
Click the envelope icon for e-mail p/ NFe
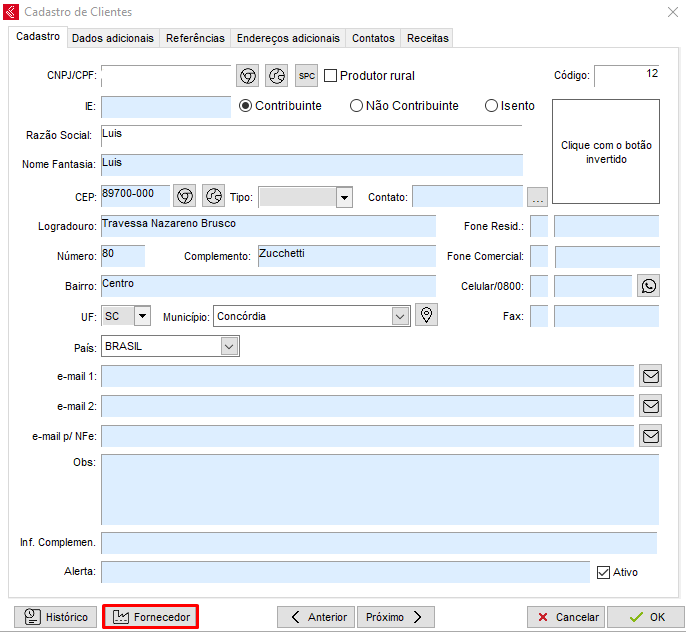pos(651,436)
